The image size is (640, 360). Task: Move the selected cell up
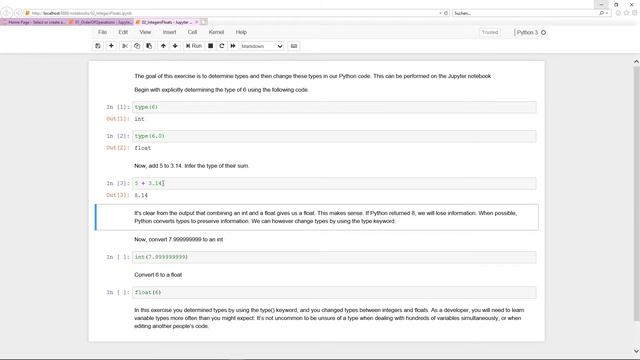(163, 46)
